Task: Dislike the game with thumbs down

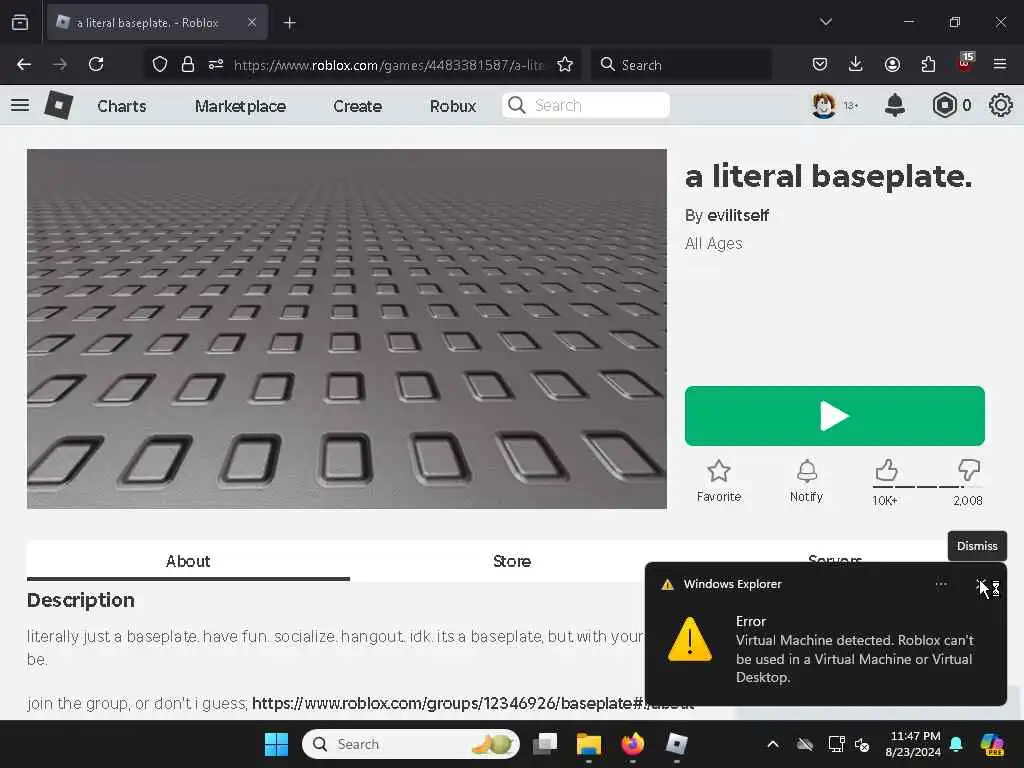Action: [x=968, y=470]
